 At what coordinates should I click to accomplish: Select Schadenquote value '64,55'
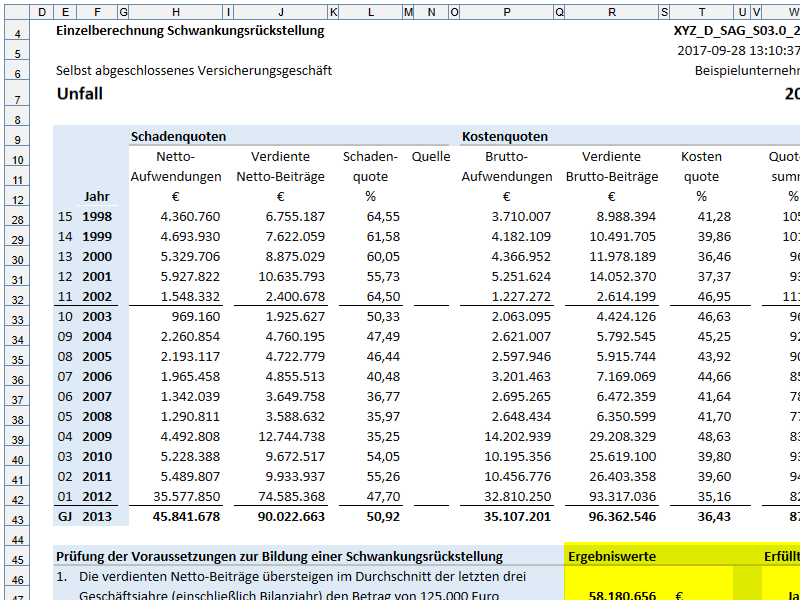(383, 217)
